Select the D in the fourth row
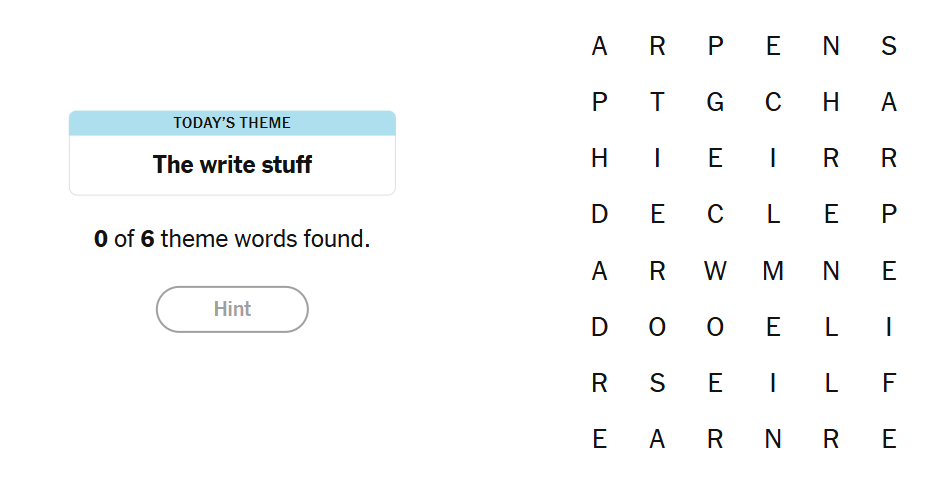Image resolution: width=948 pixels, height=491 pixels. tap(599, 215)
